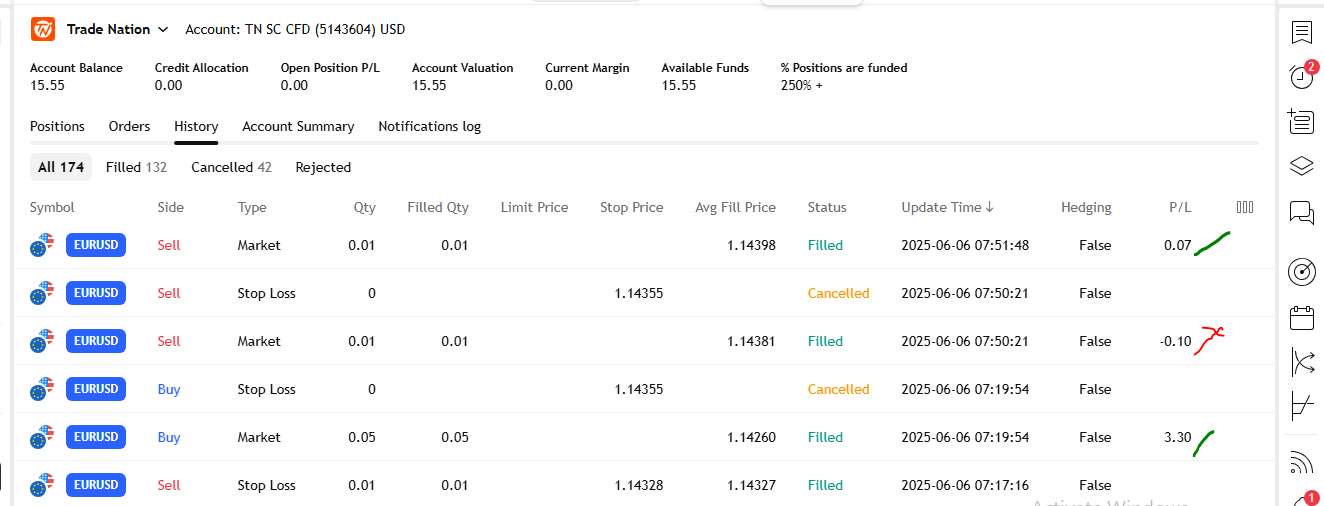Viewport: 1324px width, 506px height.
Task: Switch to the Positions tab
Action: (57, 127)
